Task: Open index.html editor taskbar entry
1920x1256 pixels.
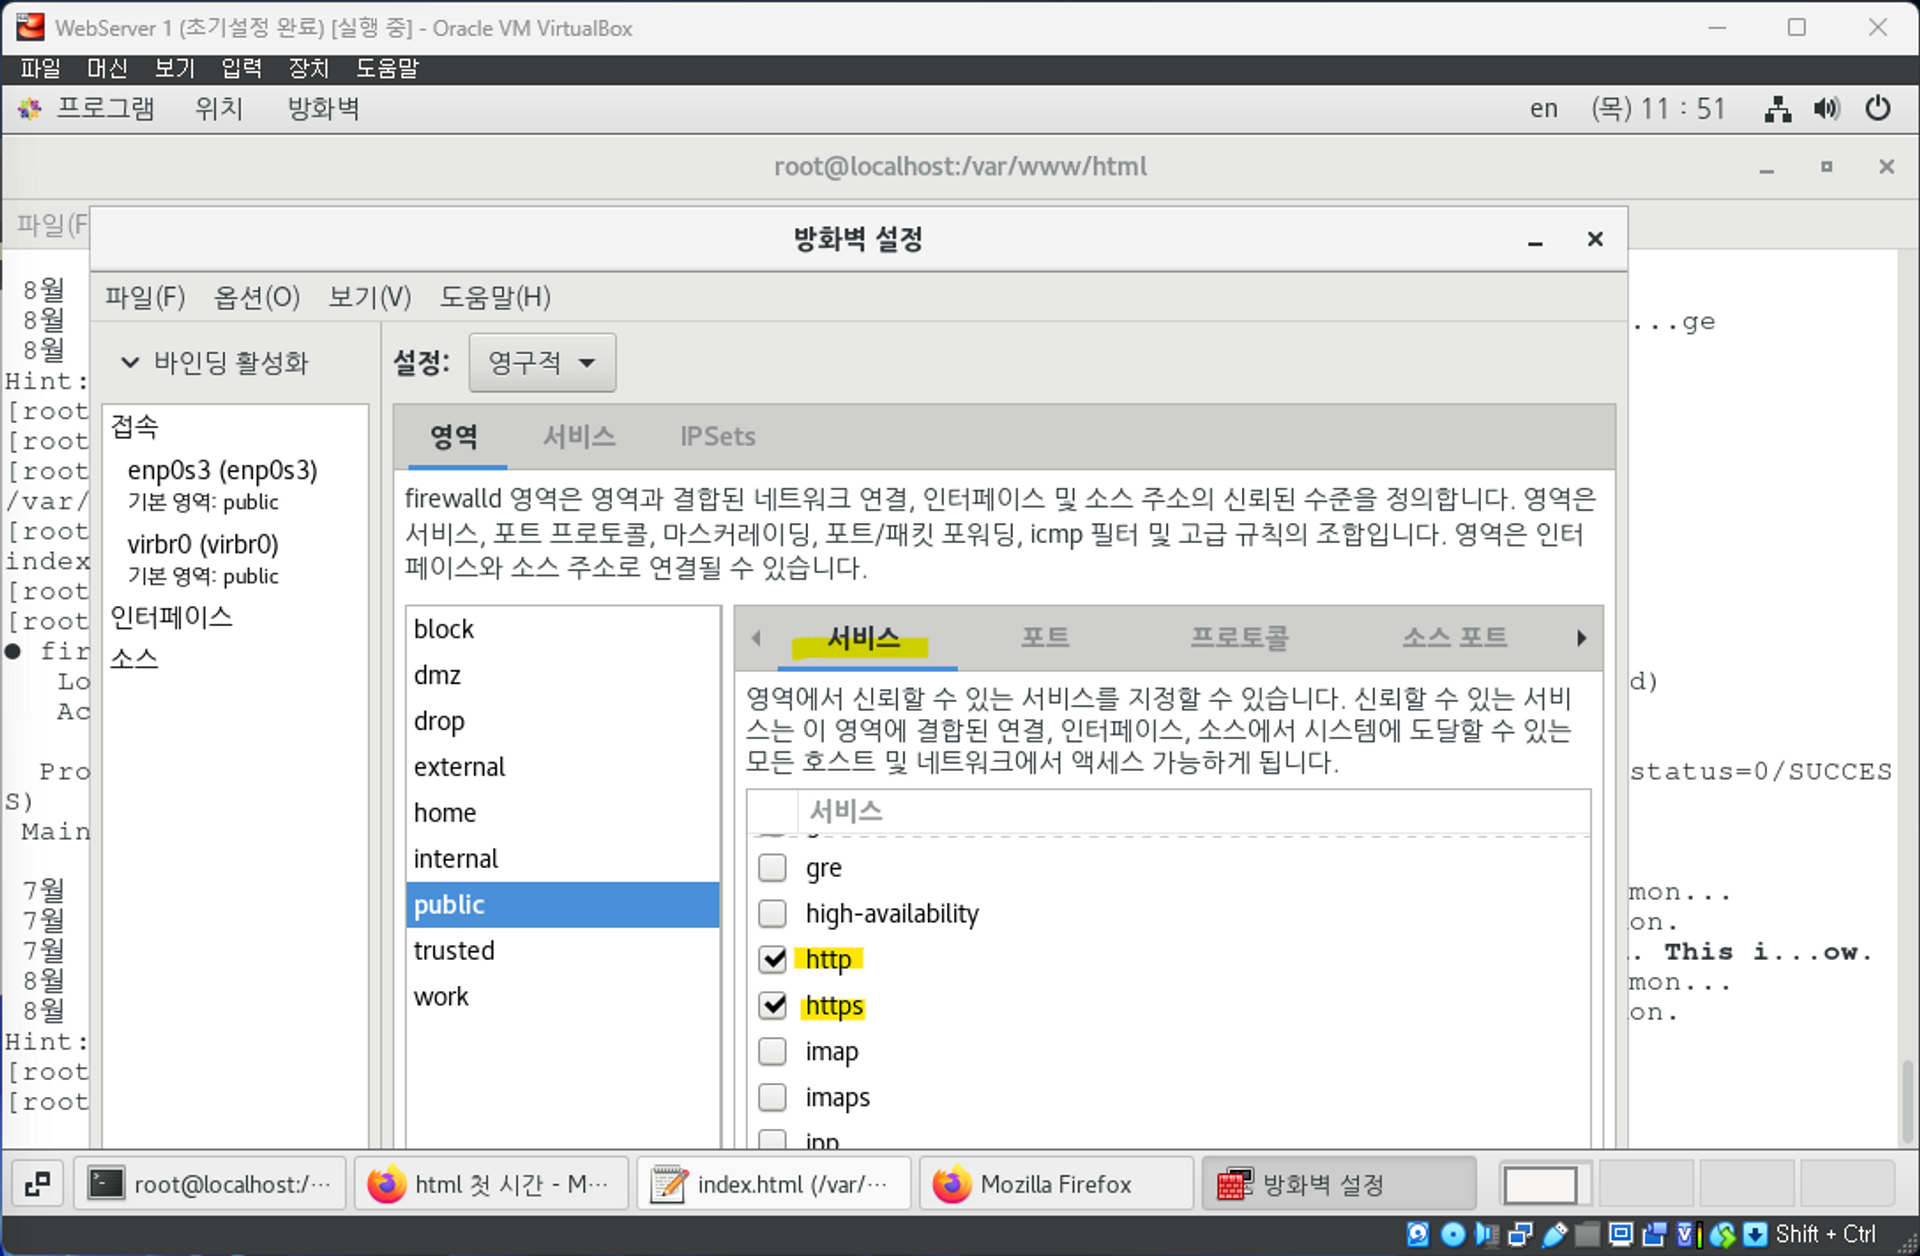Action: (x=773, y=1184)
